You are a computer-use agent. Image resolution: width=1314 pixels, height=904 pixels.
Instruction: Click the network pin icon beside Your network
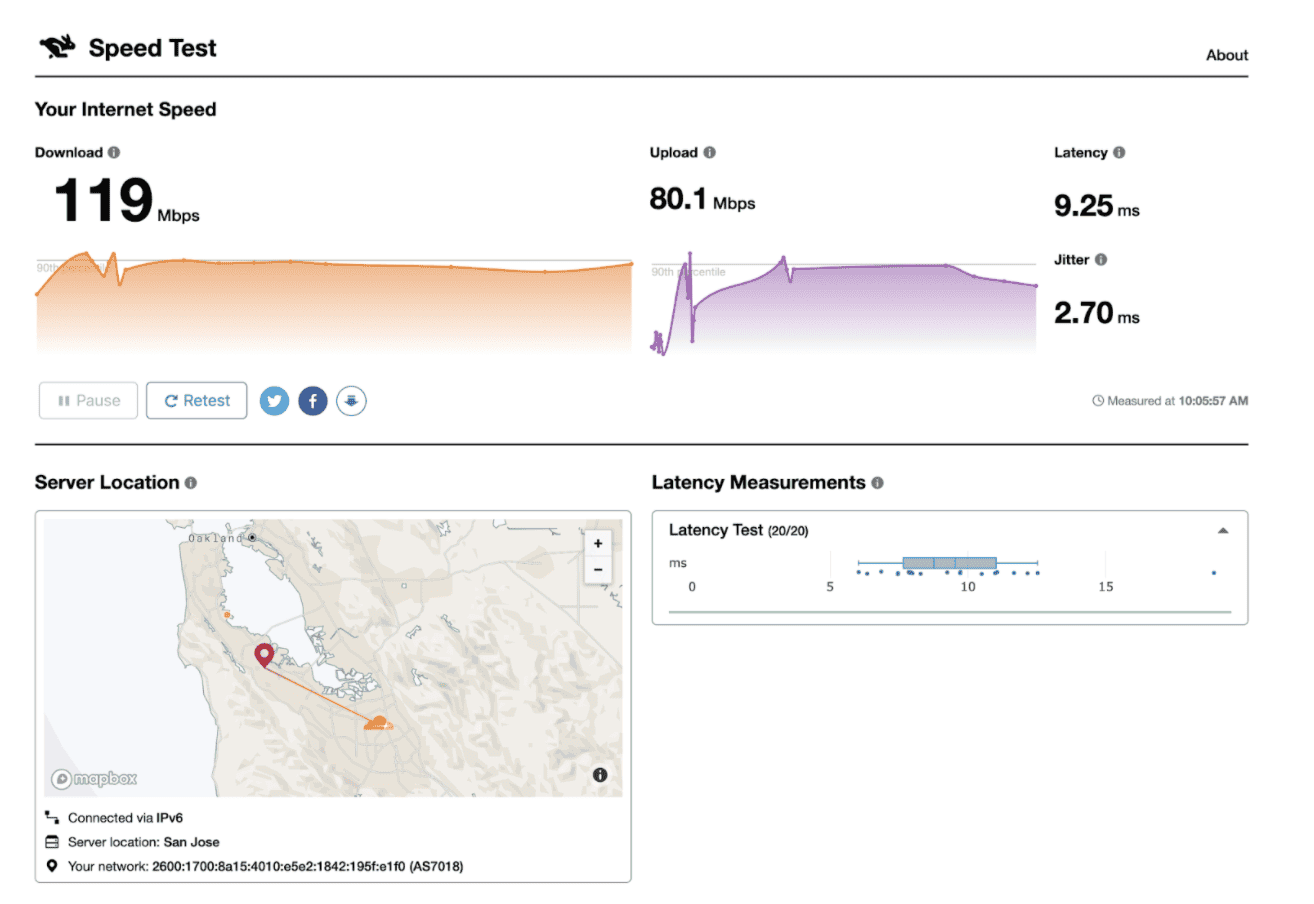click(52, 866)
